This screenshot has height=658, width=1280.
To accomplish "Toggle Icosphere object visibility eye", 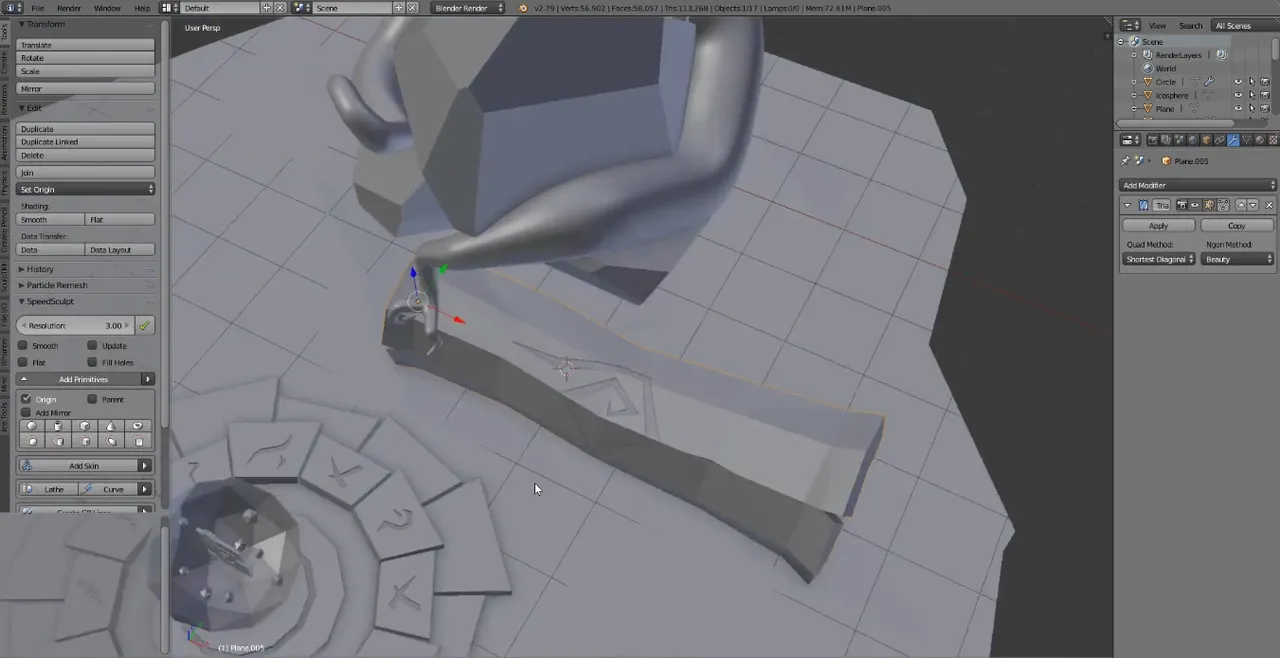I will [1238, 95].
